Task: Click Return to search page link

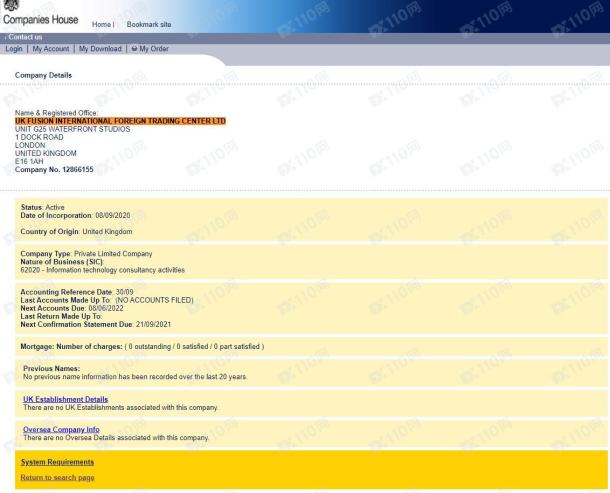Action: [x=57, y=477]
